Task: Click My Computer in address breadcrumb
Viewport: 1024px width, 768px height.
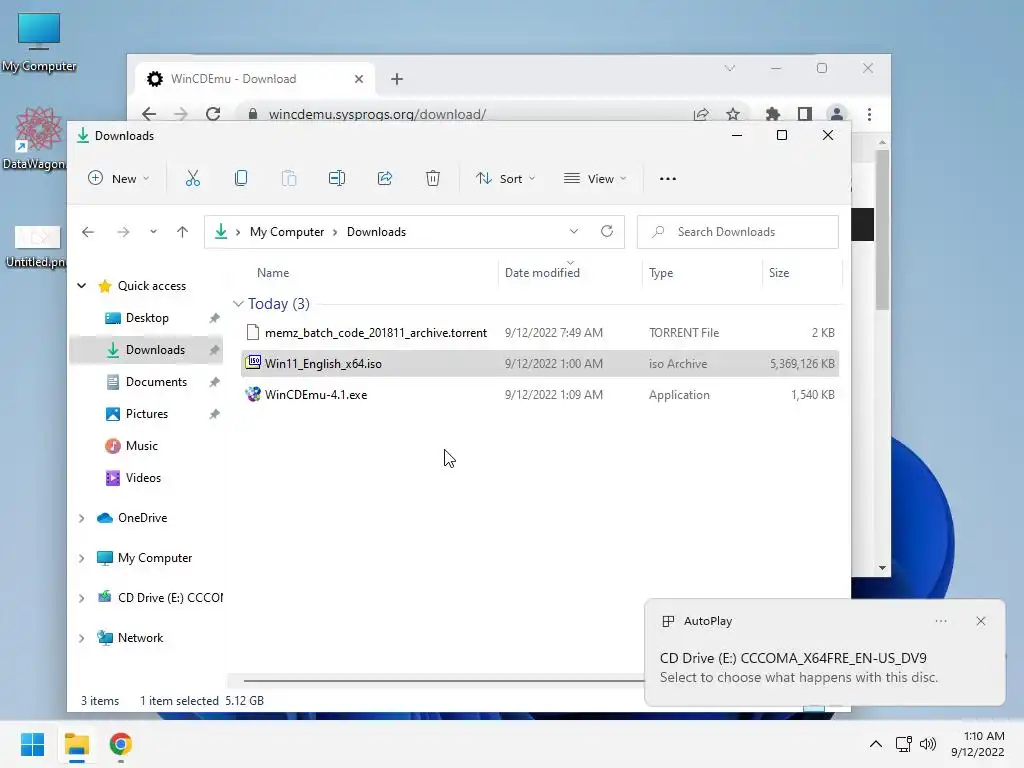Action: click(x=287, y=232)
